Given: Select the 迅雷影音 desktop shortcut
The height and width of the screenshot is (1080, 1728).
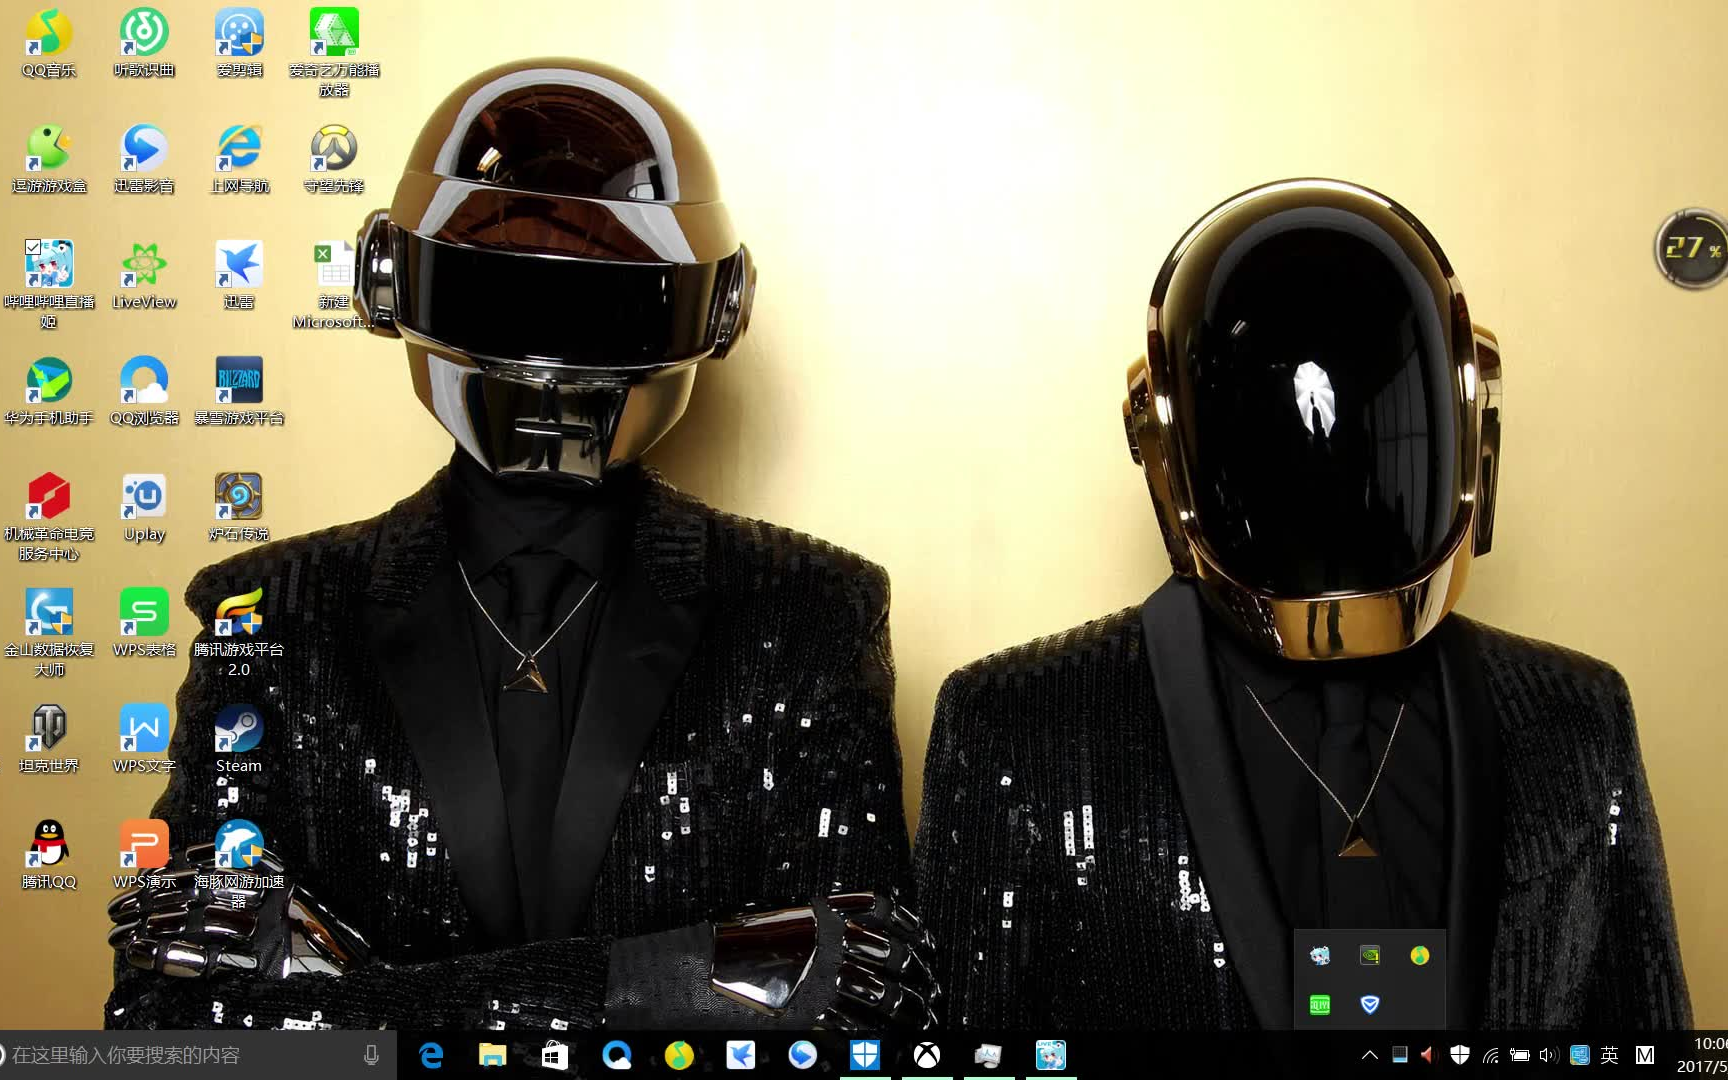Looking at the screenshot, I should pyautogui.click(x=144, y=160).
